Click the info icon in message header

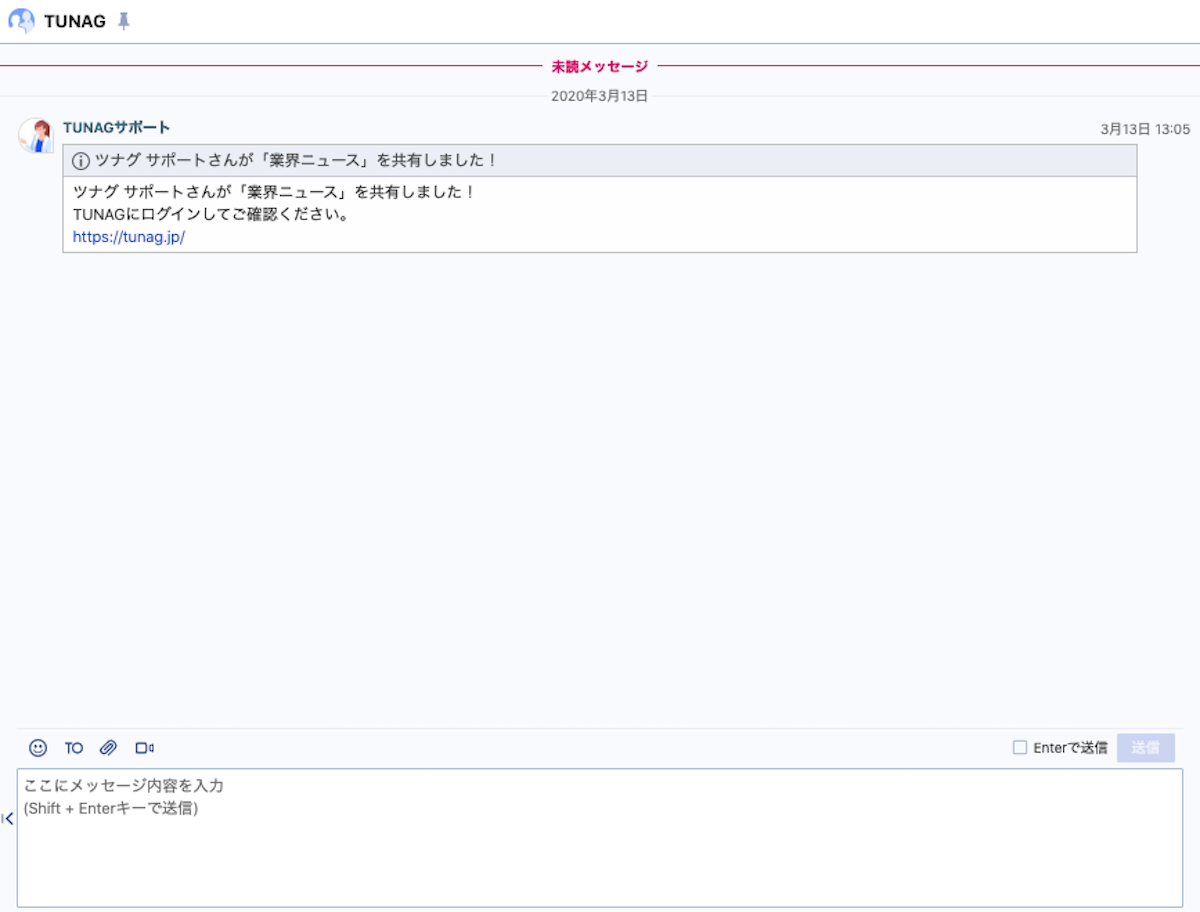tap(81, 161)
